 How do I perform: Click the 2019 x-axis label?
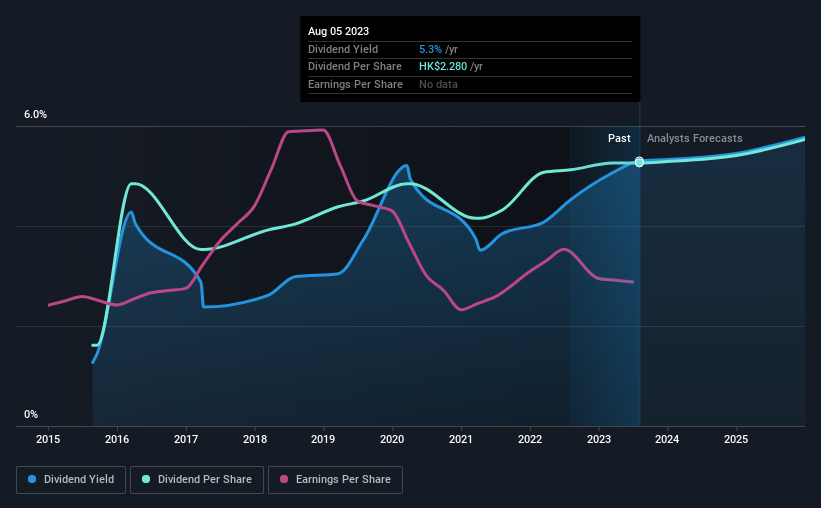(x=323, y=439)
